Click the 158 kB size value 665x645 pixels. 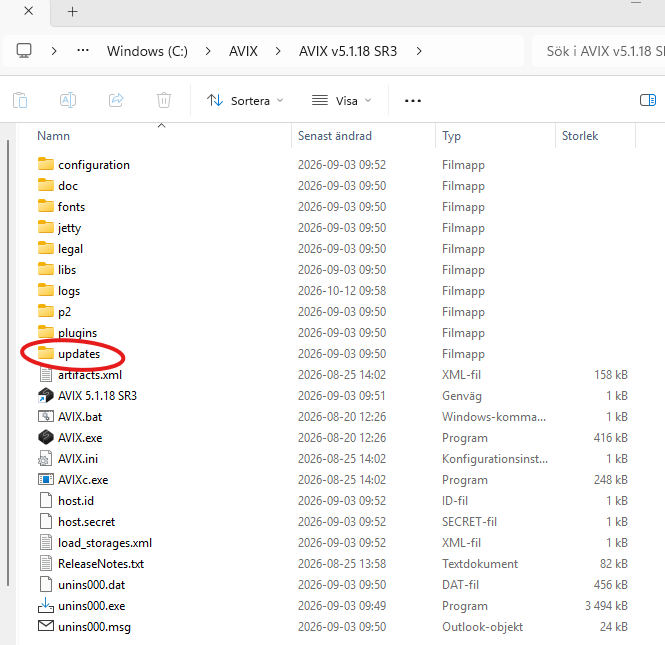(611, 374)
